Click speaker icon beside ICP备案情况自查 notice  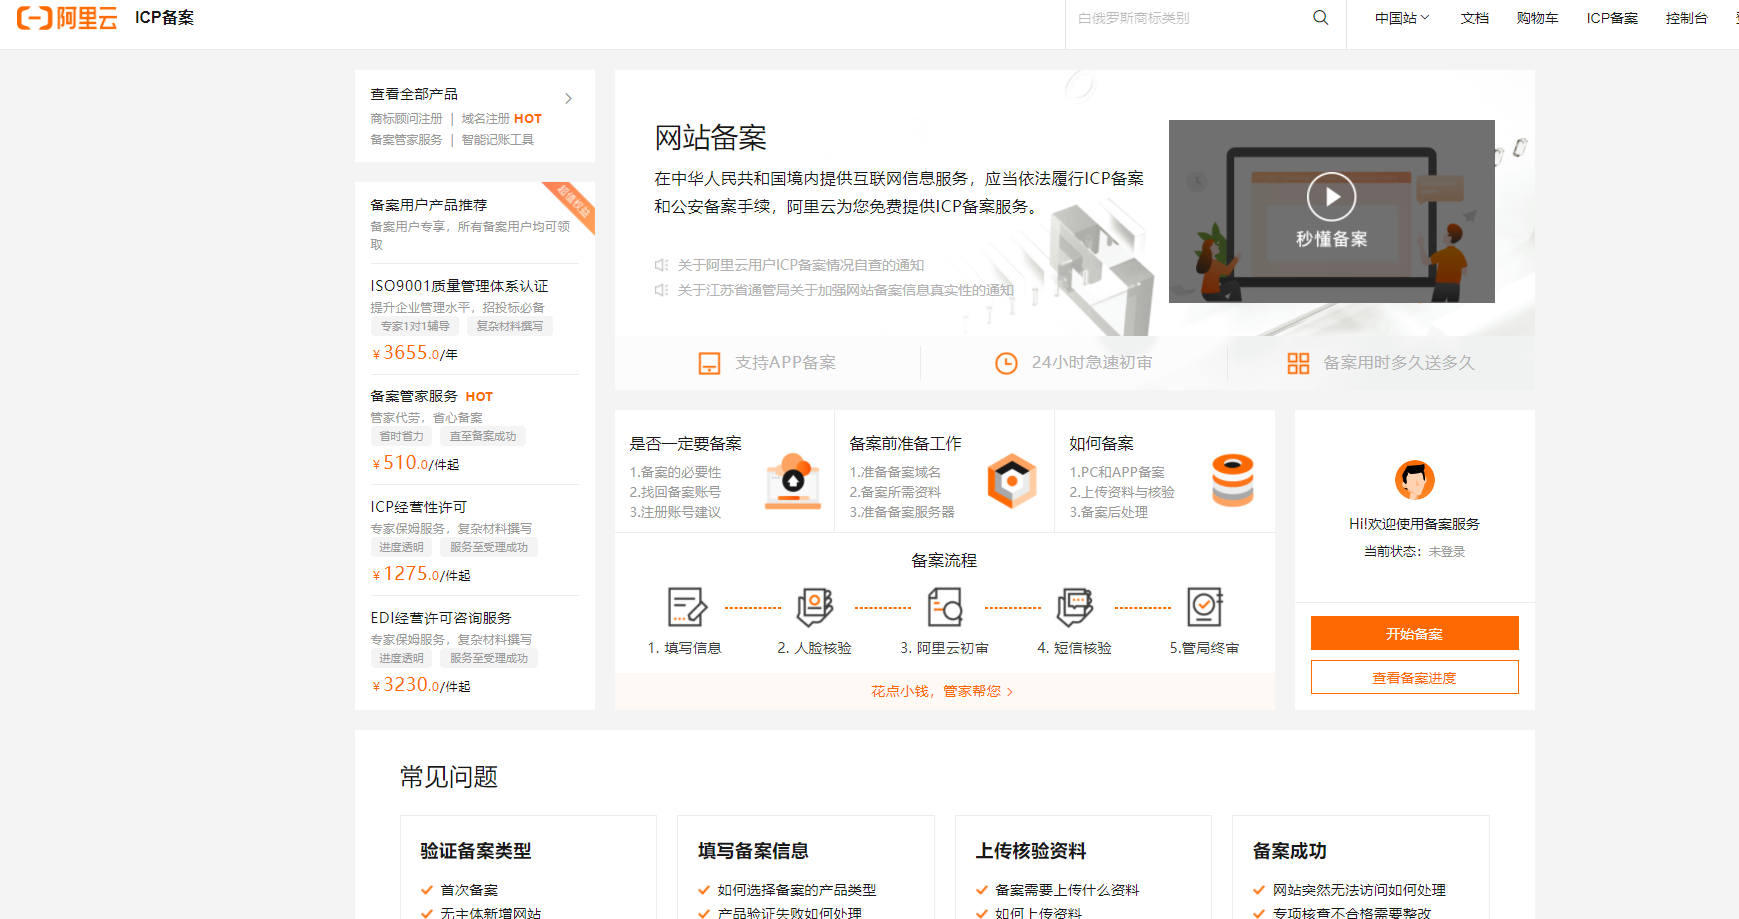[661, 265]
